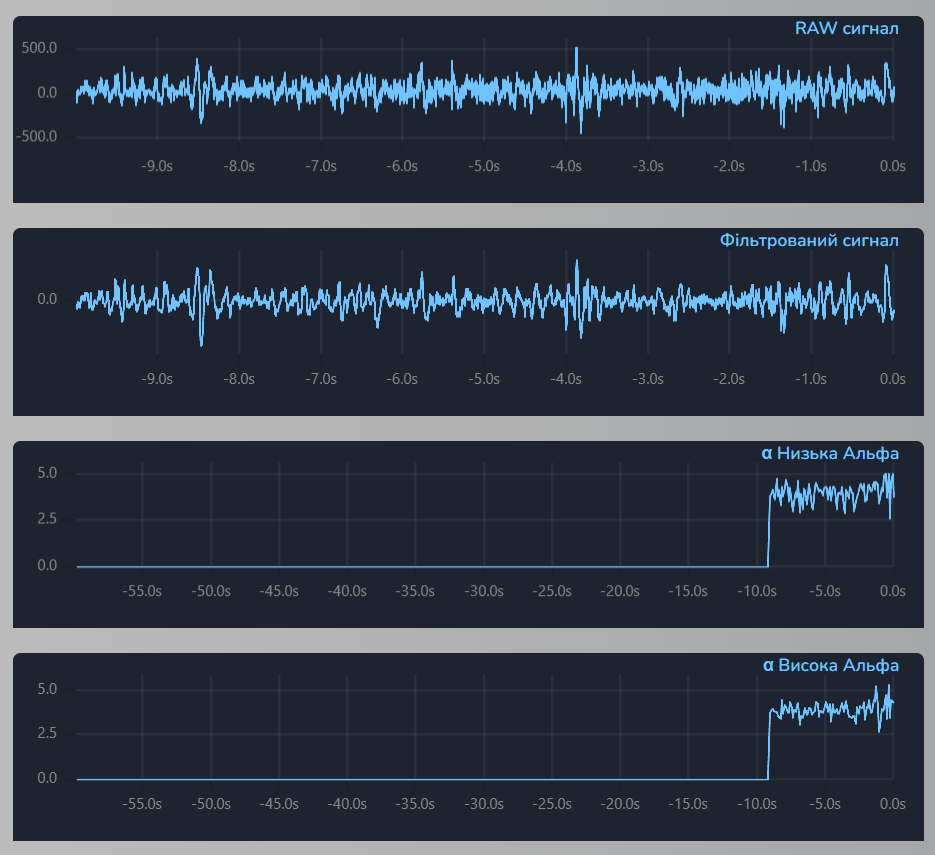Pick the -55.0s tick in Низька Альфа chart
Viewport: 935px width, 855px height.
pyautogui.click(x=142, y=592)
